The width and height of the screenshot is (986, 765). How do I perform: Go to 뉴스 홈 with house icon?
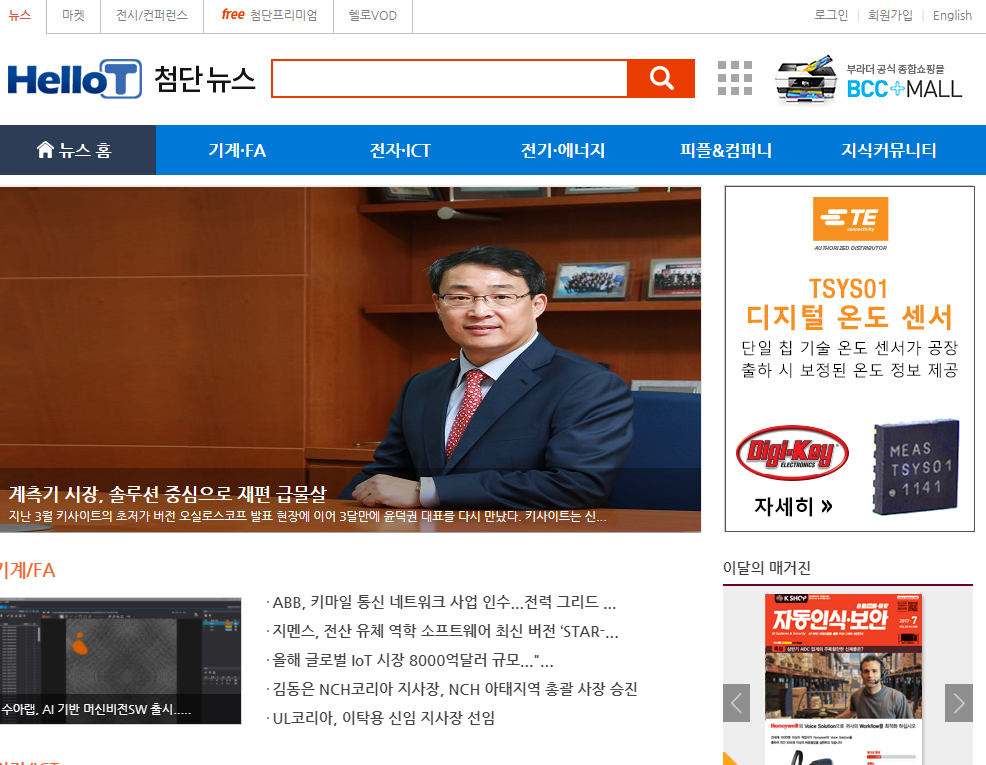point(76,151)
